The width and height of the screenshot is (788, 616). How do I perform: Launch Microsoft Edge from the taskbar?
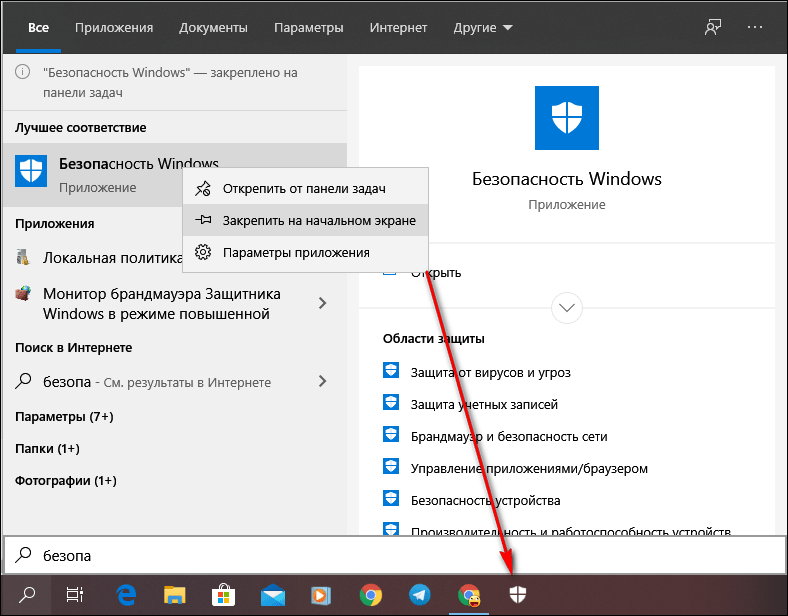[126, 595]
